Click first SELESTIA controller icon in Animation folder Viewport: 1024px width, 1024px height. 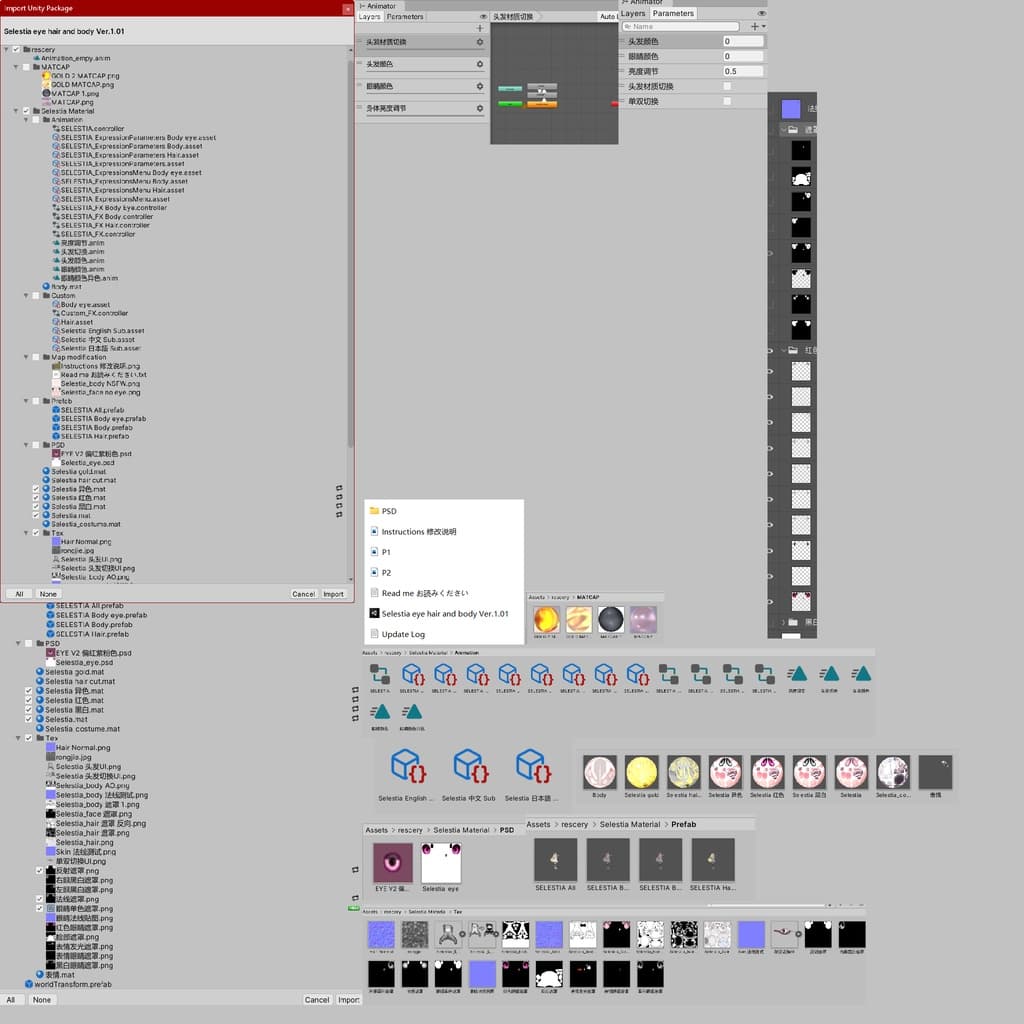pyautogui.click(x=379, y=673)
